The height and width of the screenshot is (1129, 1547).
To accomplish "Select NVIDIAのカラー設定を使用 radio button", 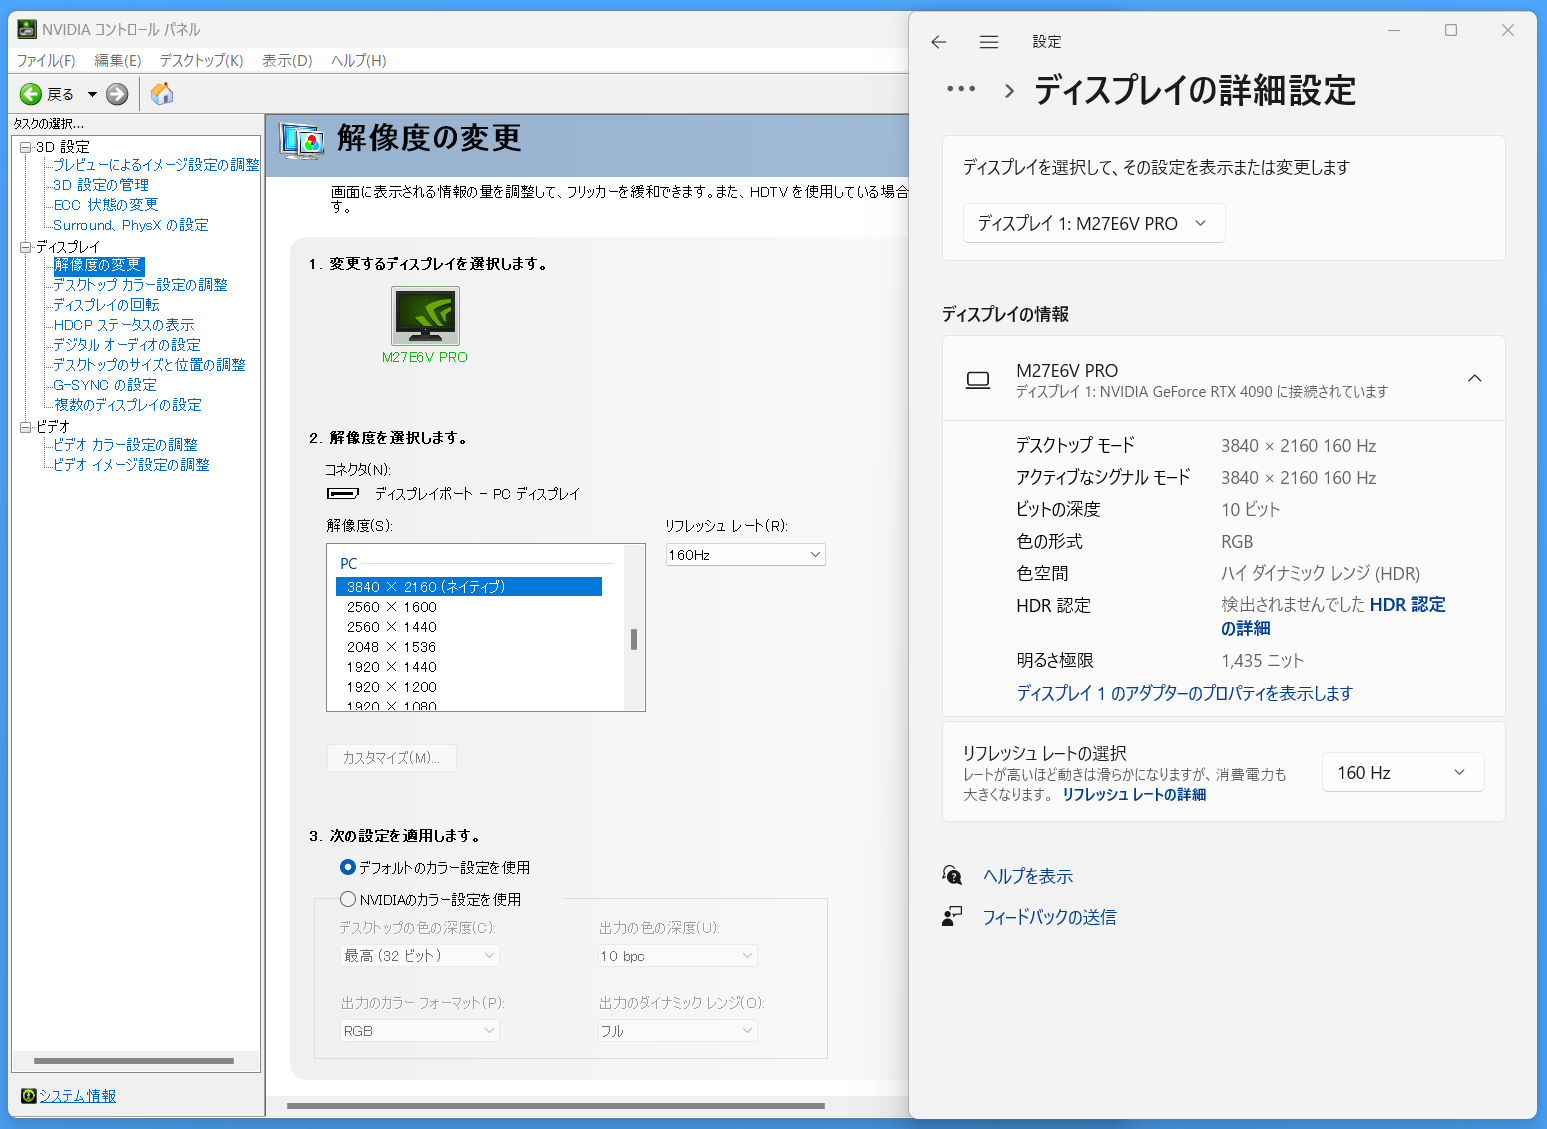I will pyautogui.click(x=348, y=899).
